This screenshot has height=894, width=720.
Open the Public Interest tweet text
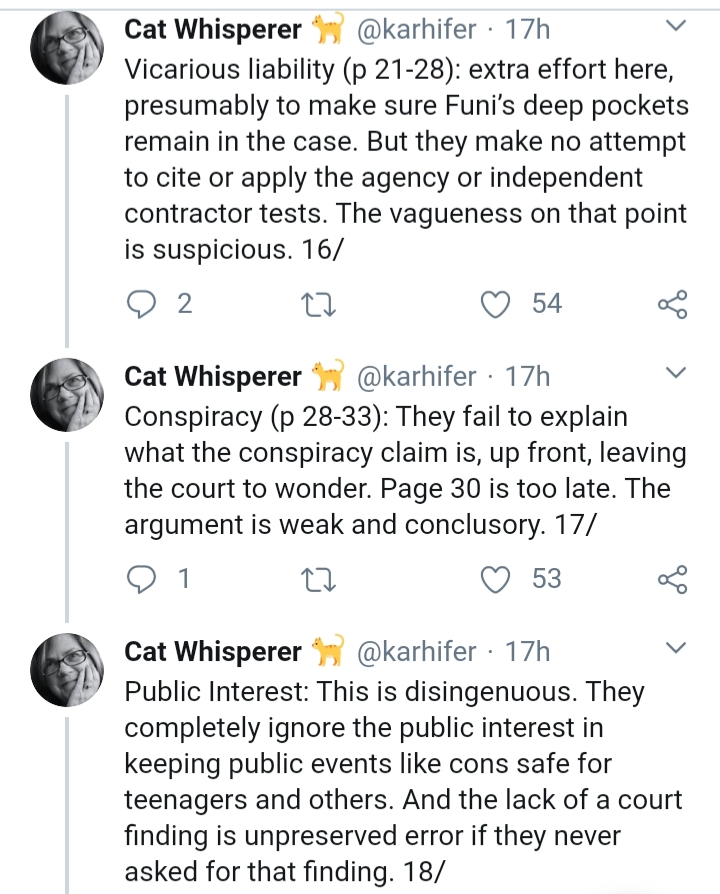click(x=403, y=781)
